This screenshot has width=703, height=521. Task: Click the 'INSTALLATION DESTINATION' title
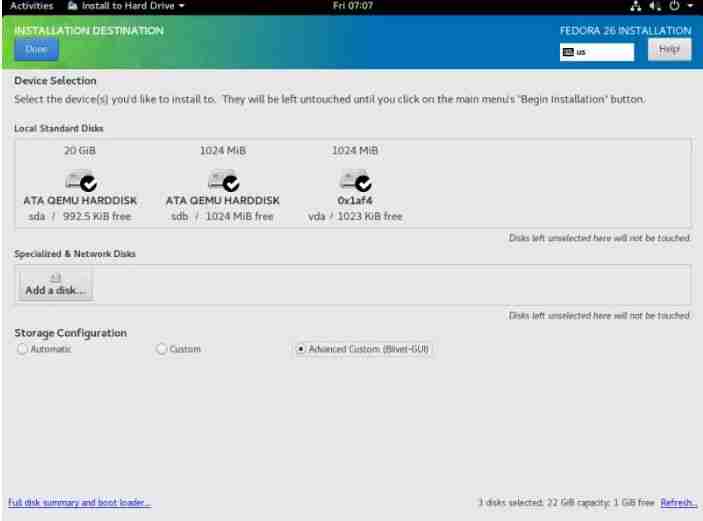[x=89, y=30]
